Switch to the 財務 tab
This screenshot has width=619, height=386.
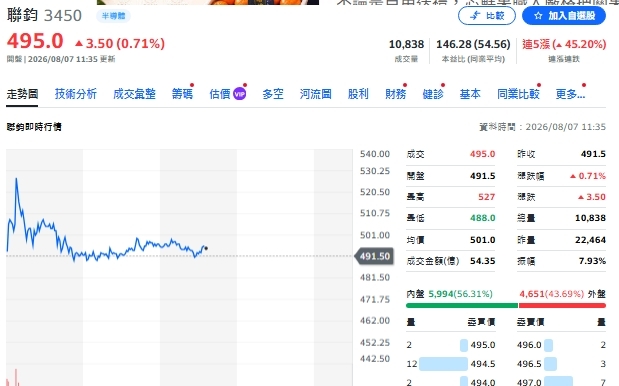396,94
